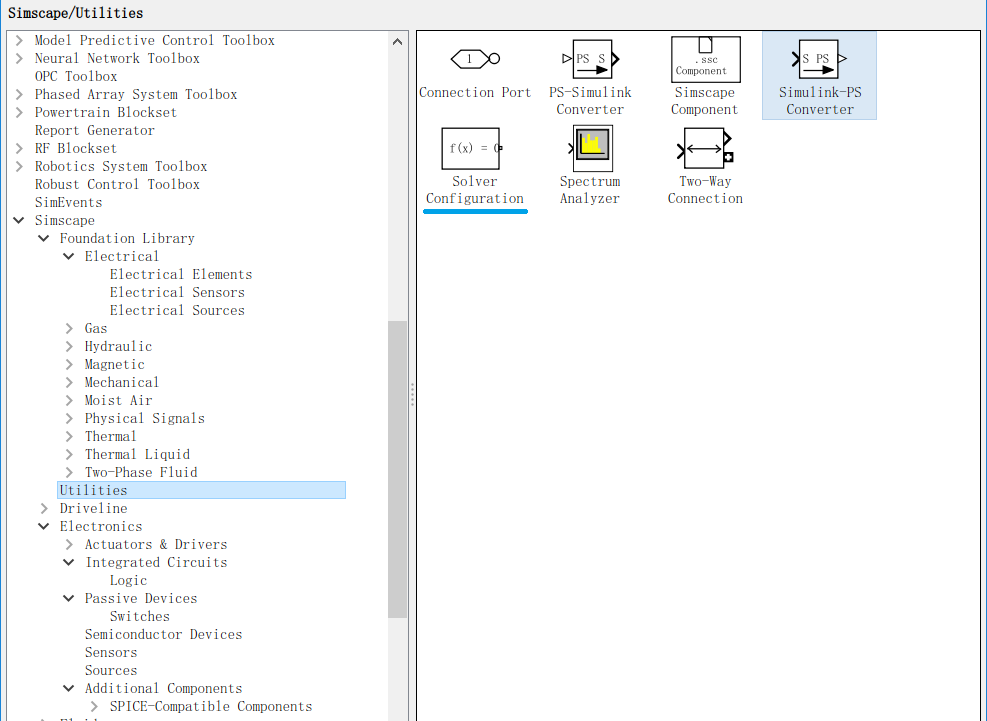Click the Simscape label in tree
This screenshot has width=987, height=721.
click(x=64, y=220)
